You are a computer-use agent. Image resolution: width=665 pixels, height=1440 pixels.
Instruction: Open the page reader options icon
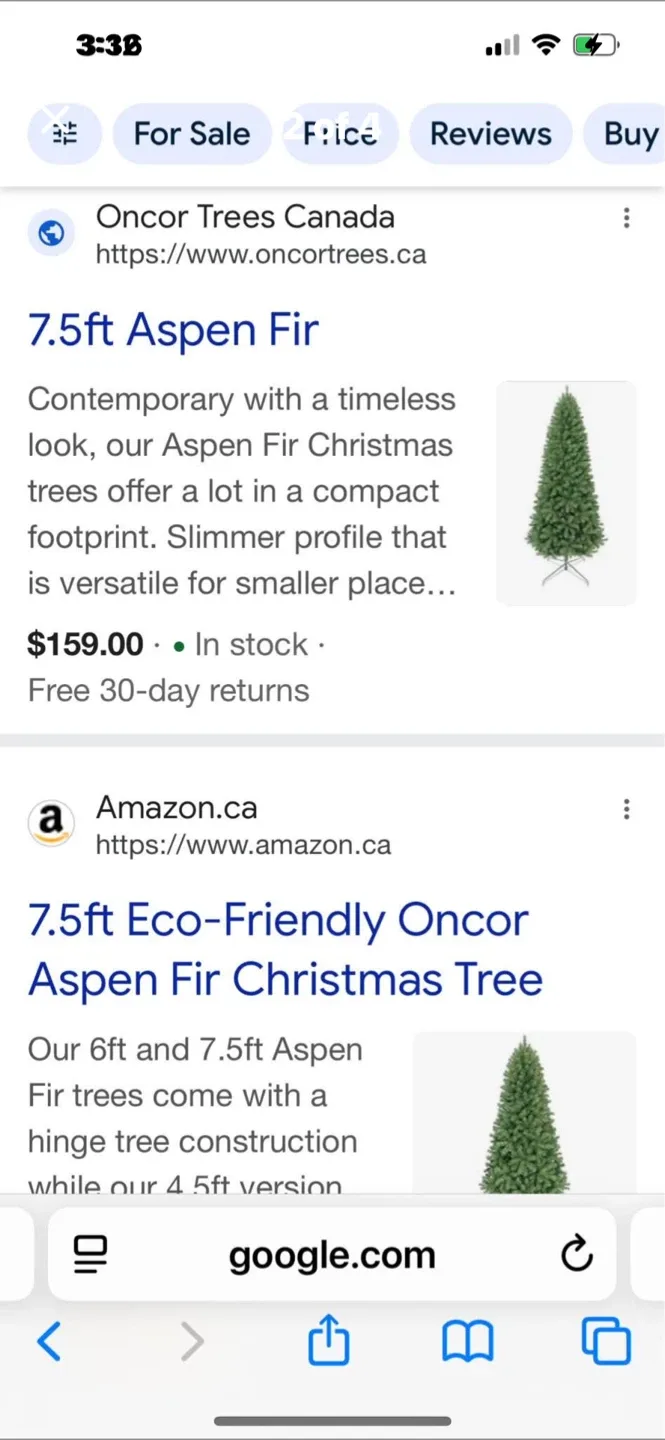pyautogui.click(x=89, y=1255)
